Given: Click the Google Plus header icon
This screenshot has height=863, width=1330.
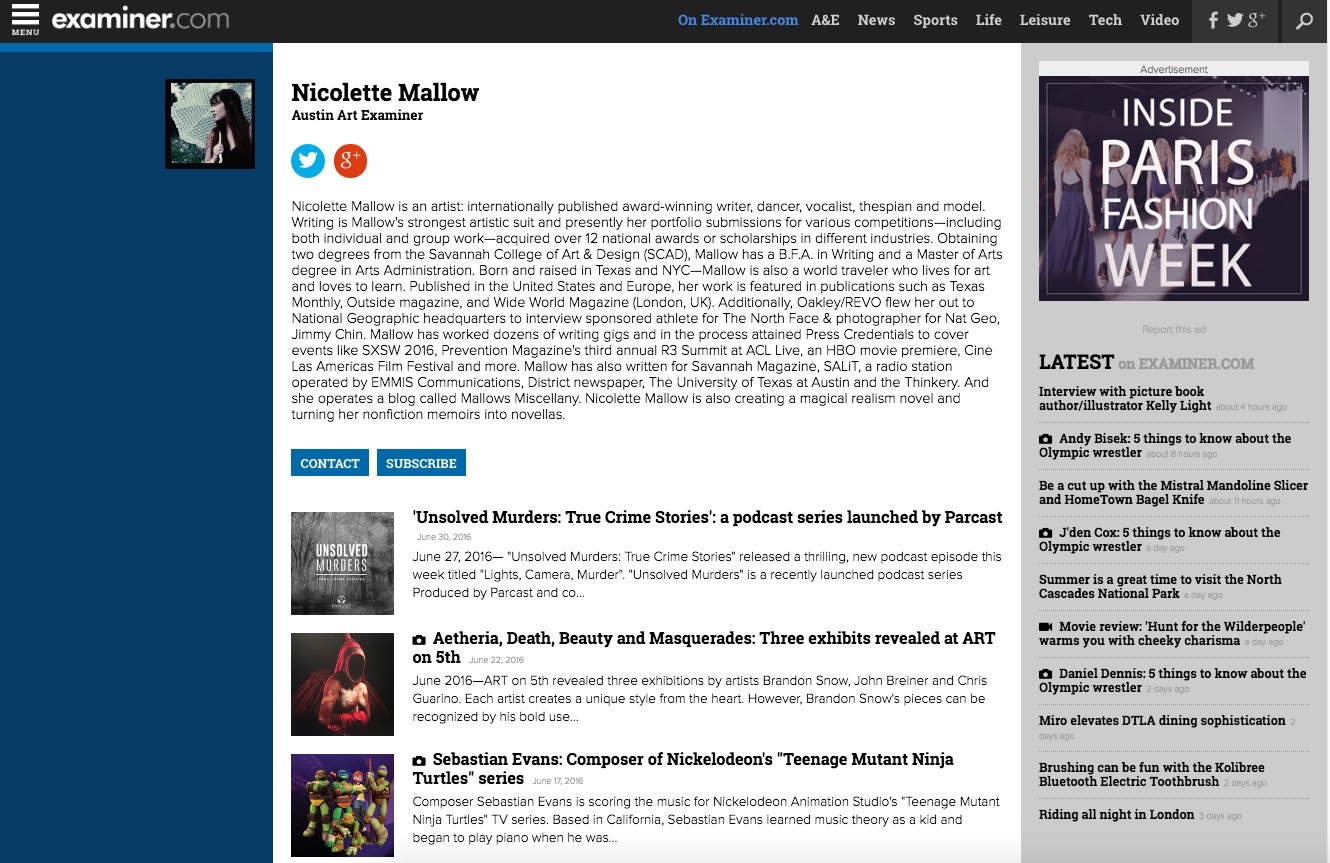Looking at the screenshot, I should click(x=1257, y=20).
